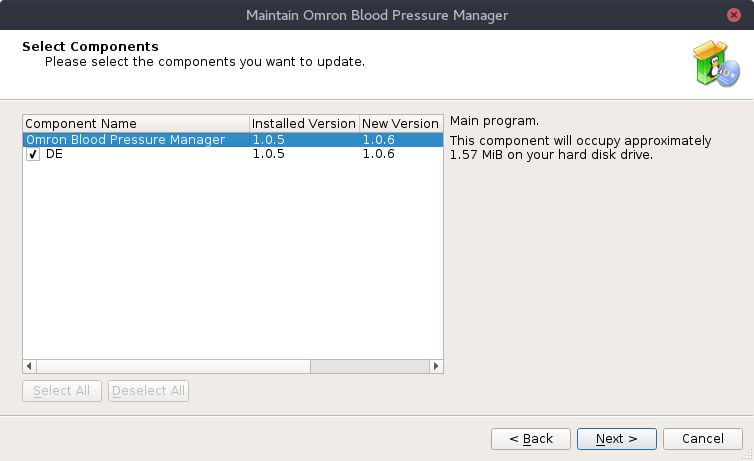Sort by Installed Version column header
This screenshot has width=754, height=461.
(304, 124)
